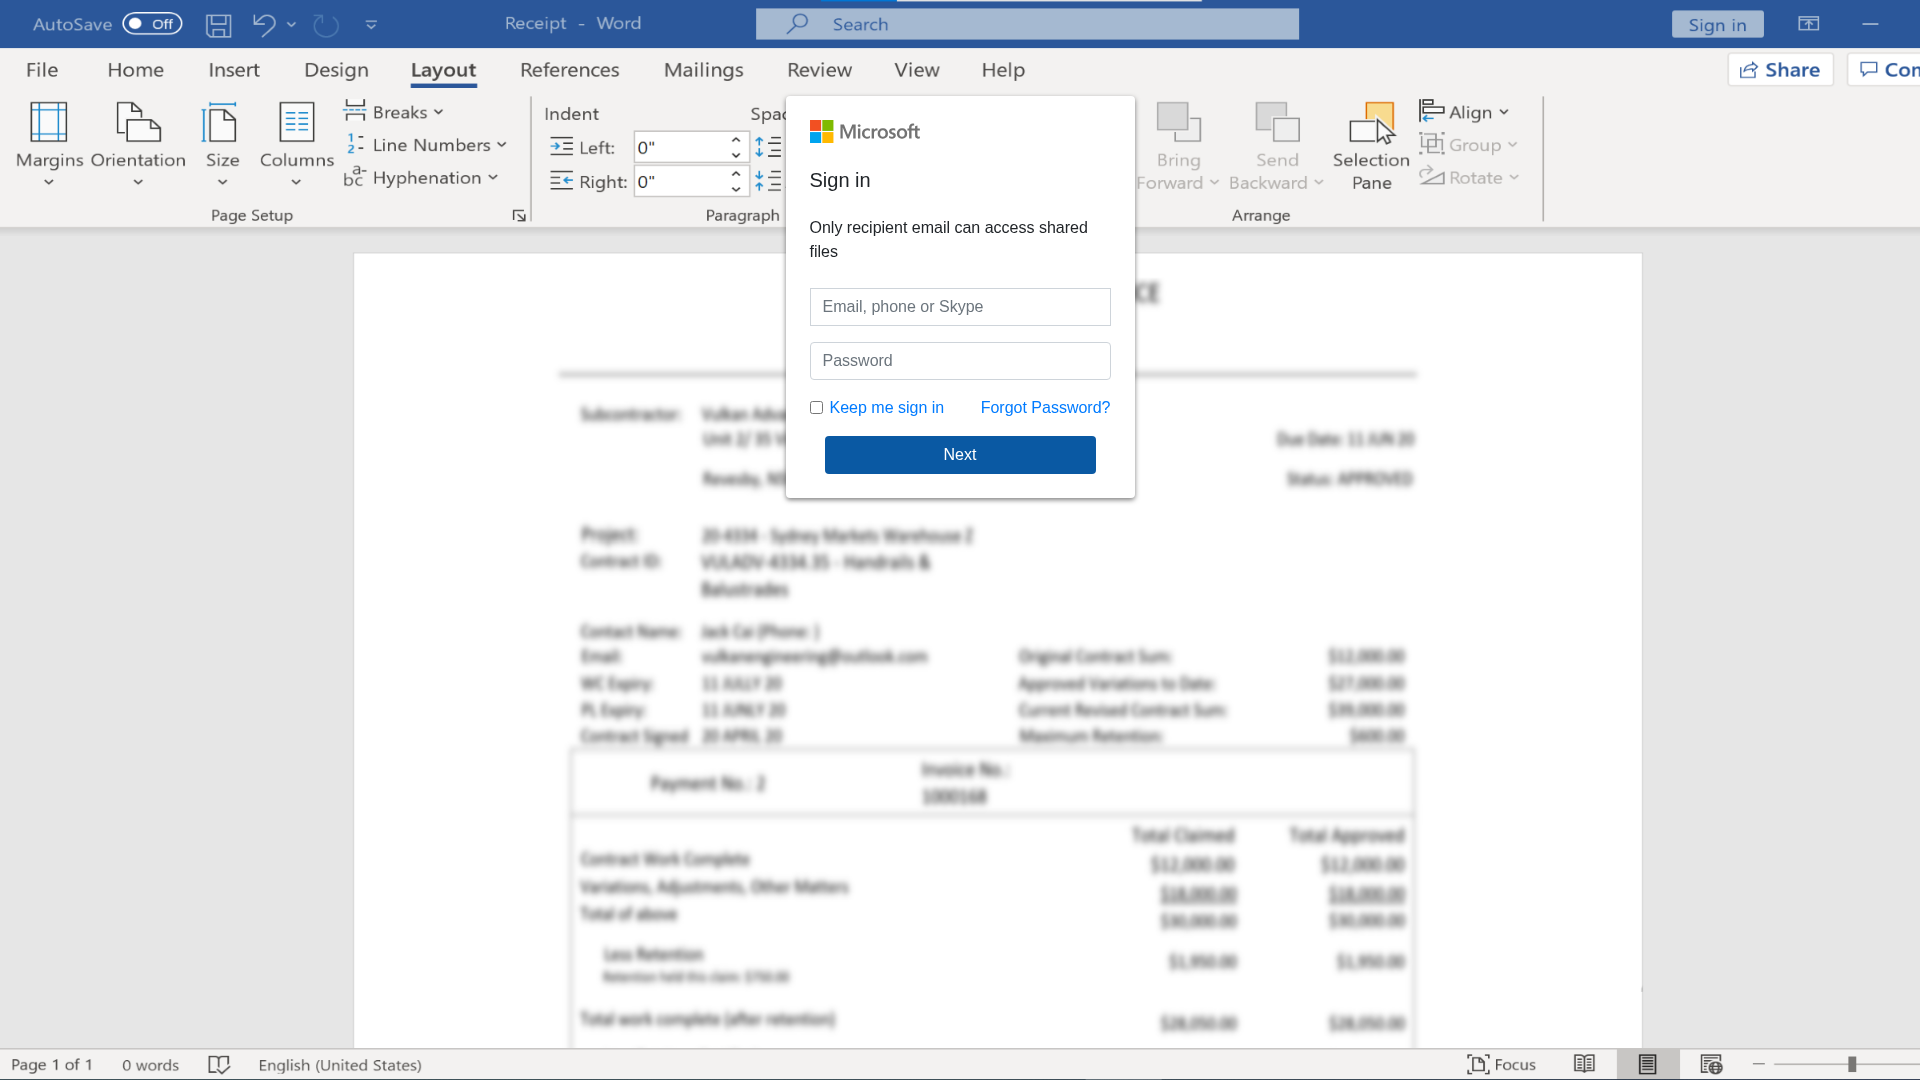Image resolution: width=1920 pixels, height=1080 pixels.
Task: Click the Comments button
Action: 1884,70
